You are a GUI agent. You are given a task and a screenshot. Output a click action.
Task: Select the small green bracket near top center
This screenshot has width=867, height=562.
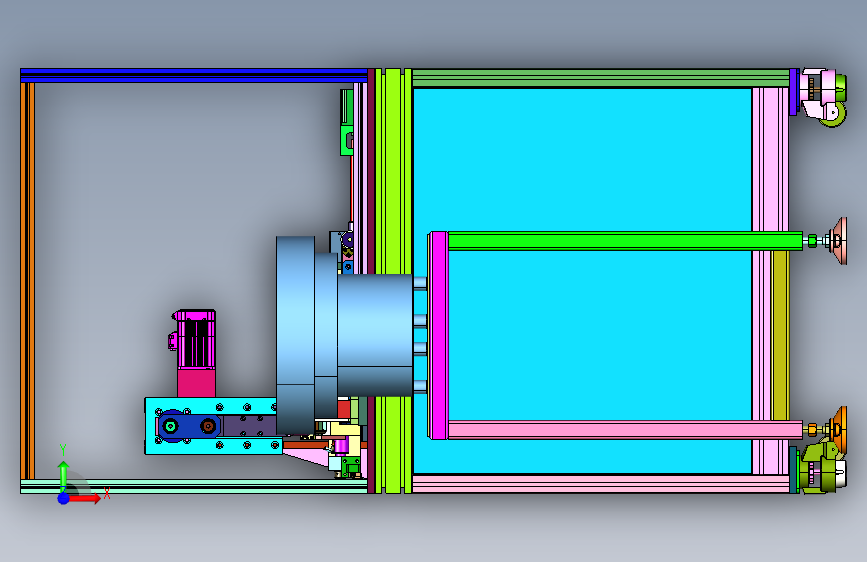[x=347, y=122]
